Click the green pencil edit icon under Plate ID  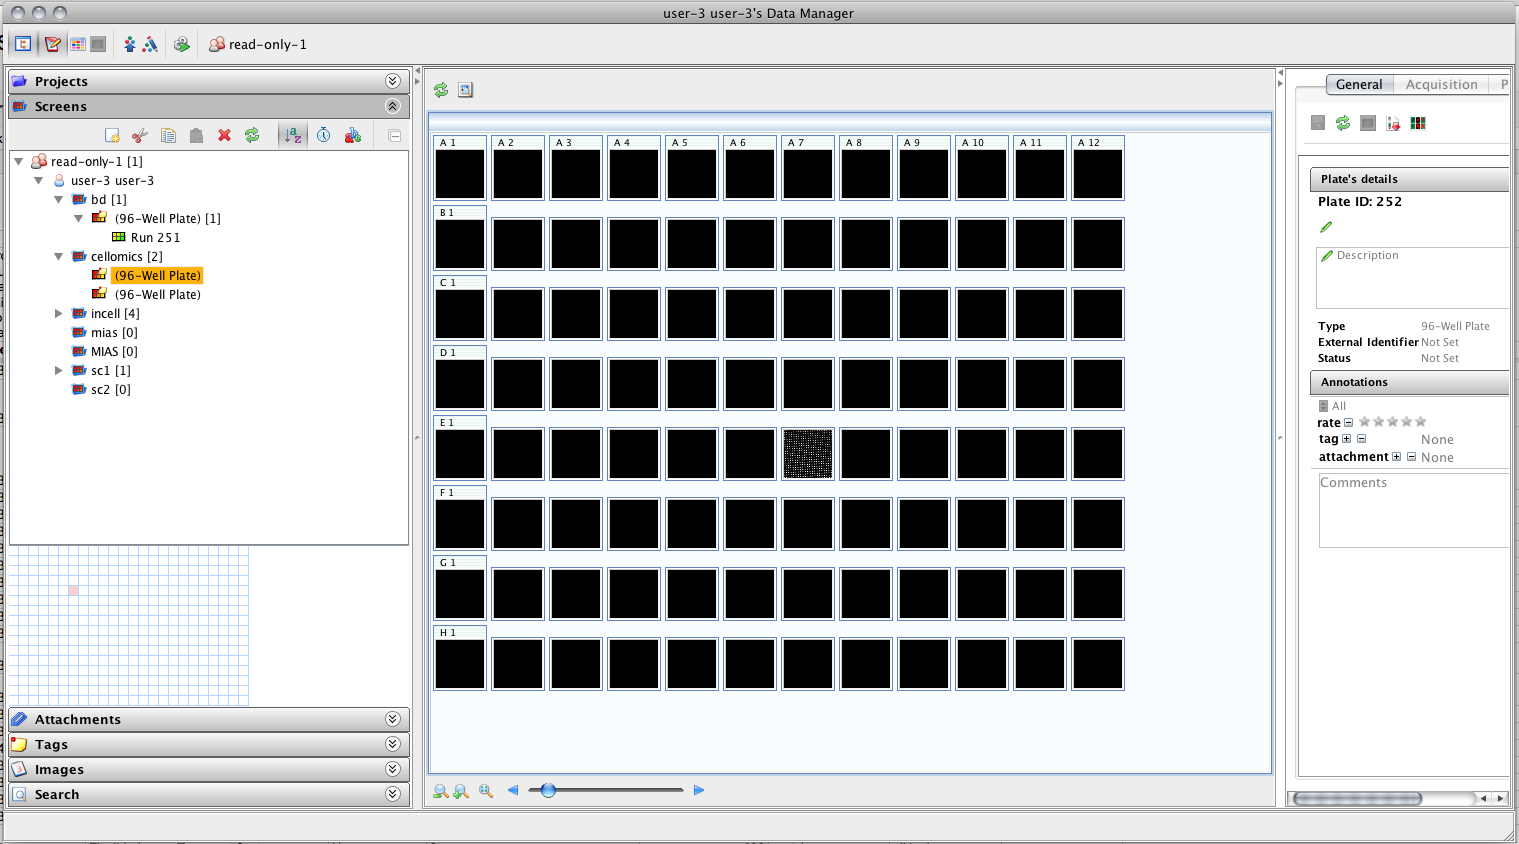pyautogui.click(x=1326, y=227)
